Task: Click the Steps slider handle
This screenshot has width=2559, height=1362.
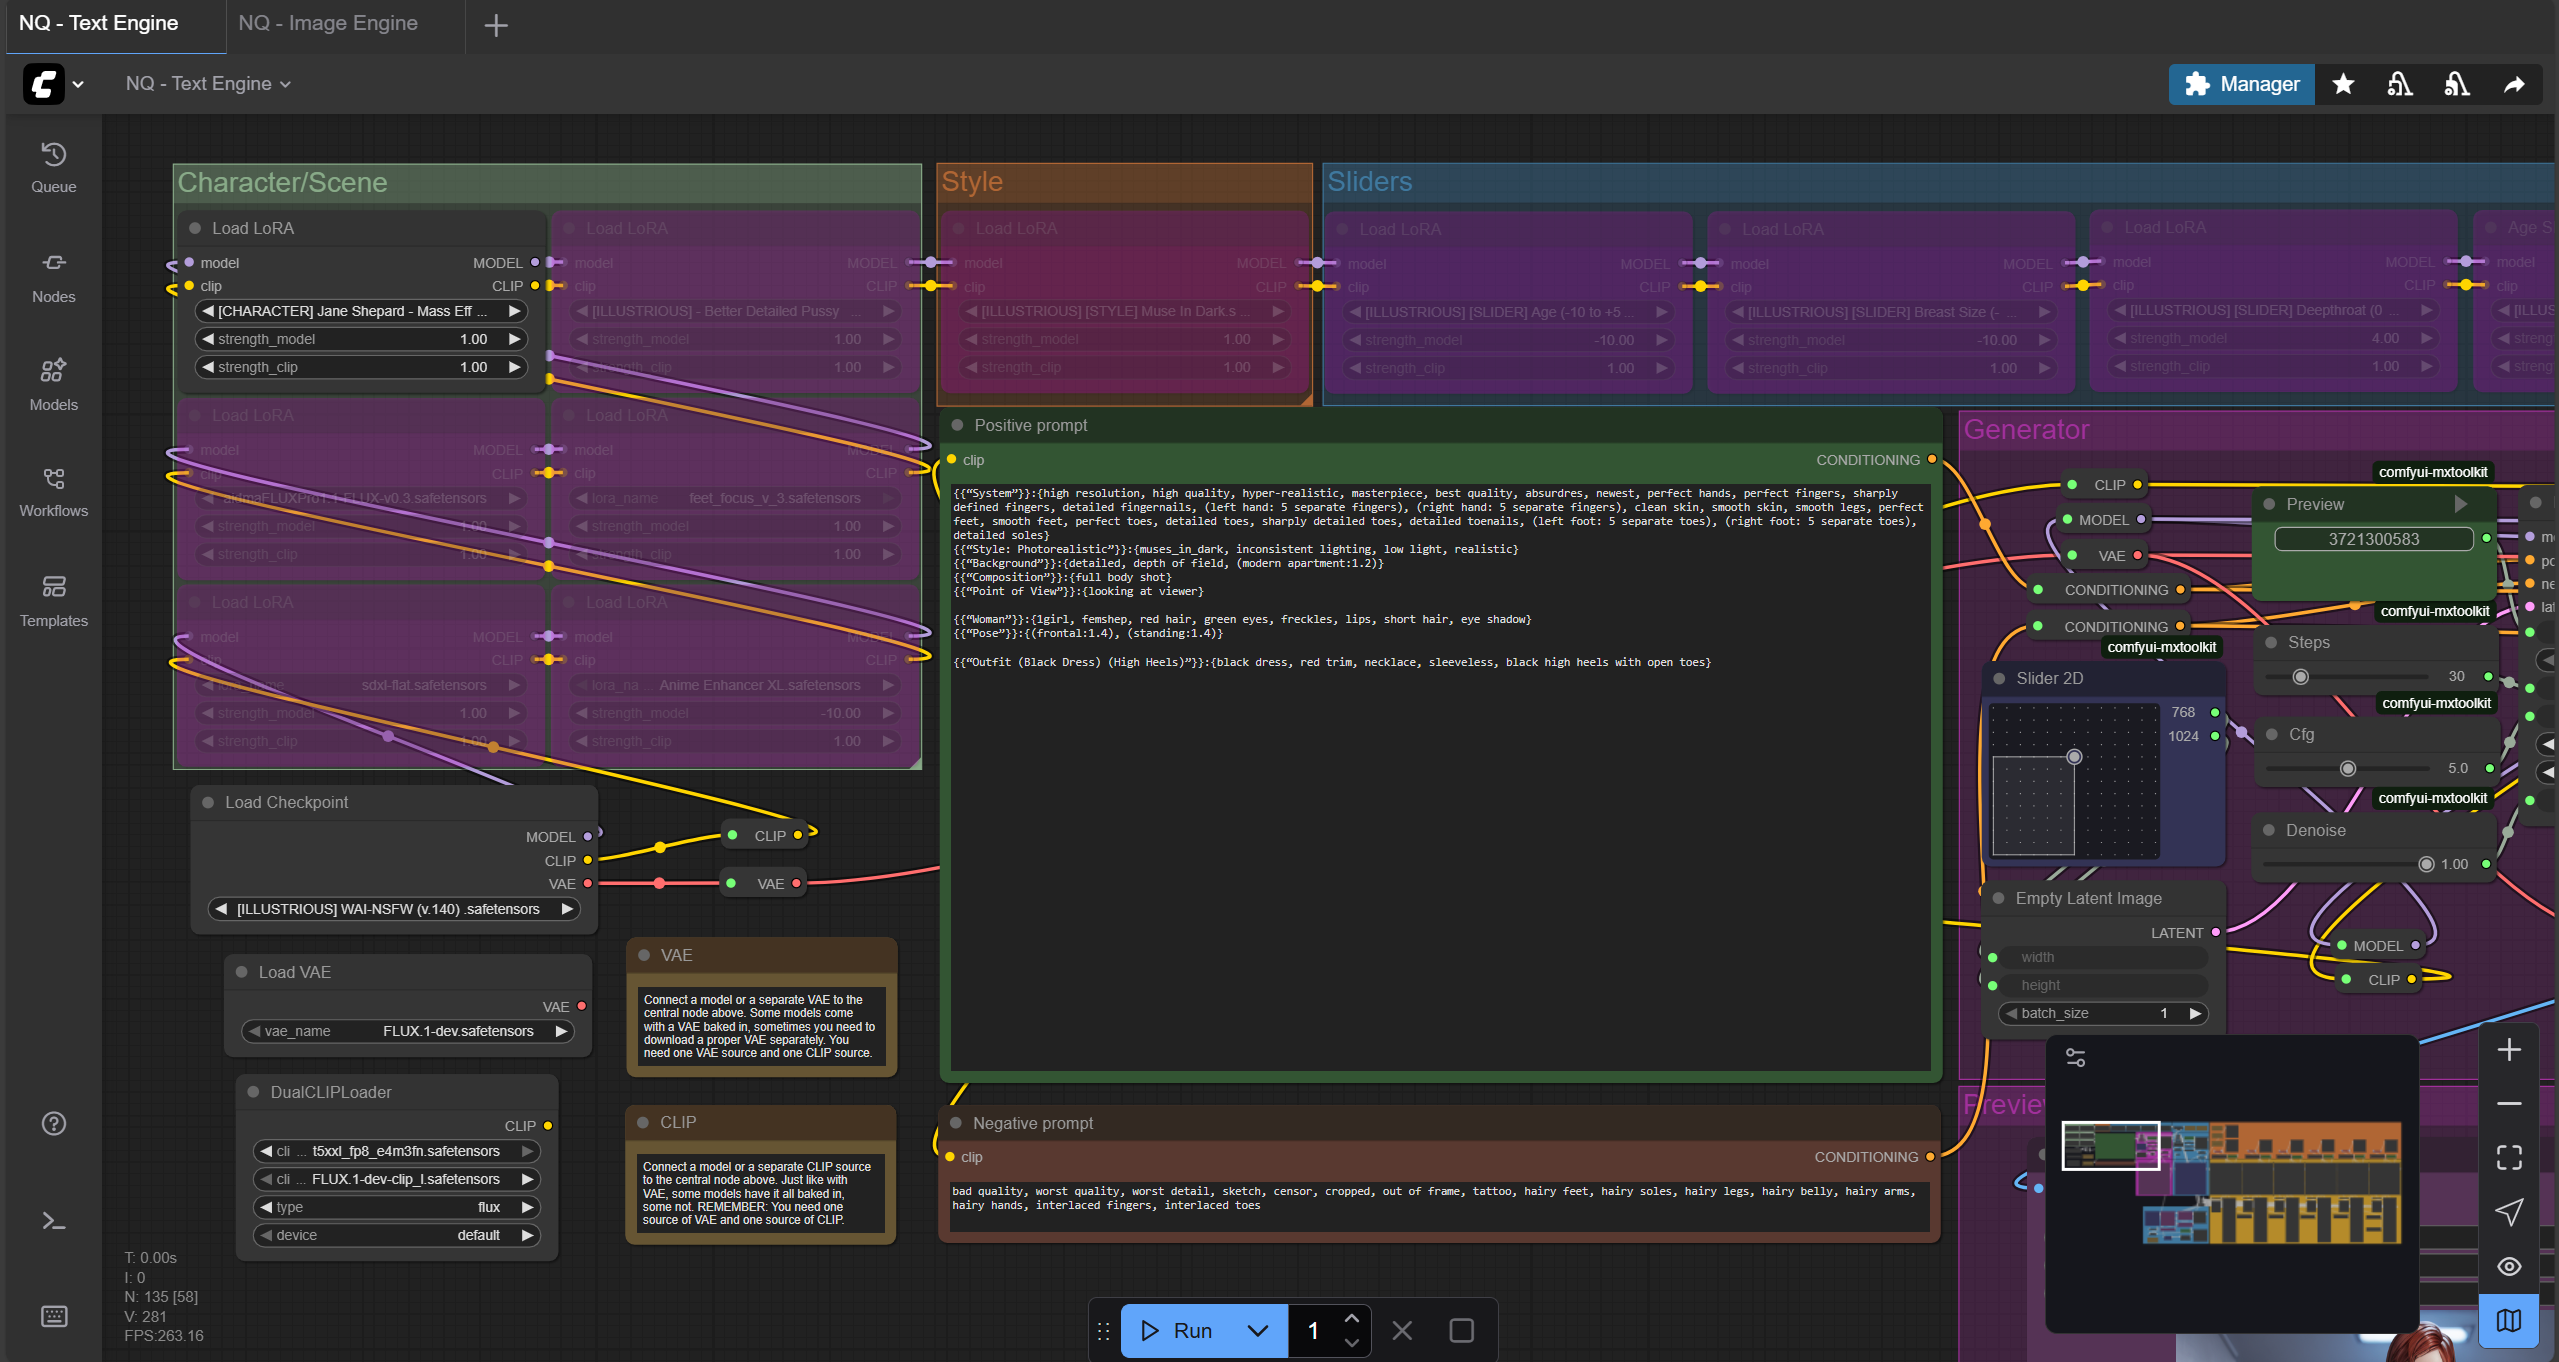Action: click(2300, 677)
